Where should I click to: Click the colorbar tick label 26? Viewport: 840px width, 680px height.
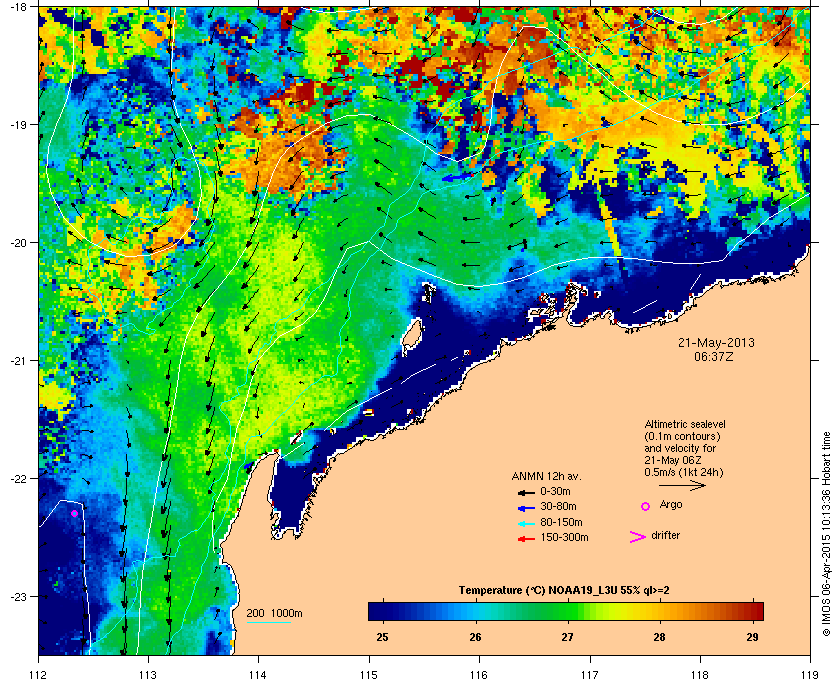pyautogui.click(x=475, y=637)
